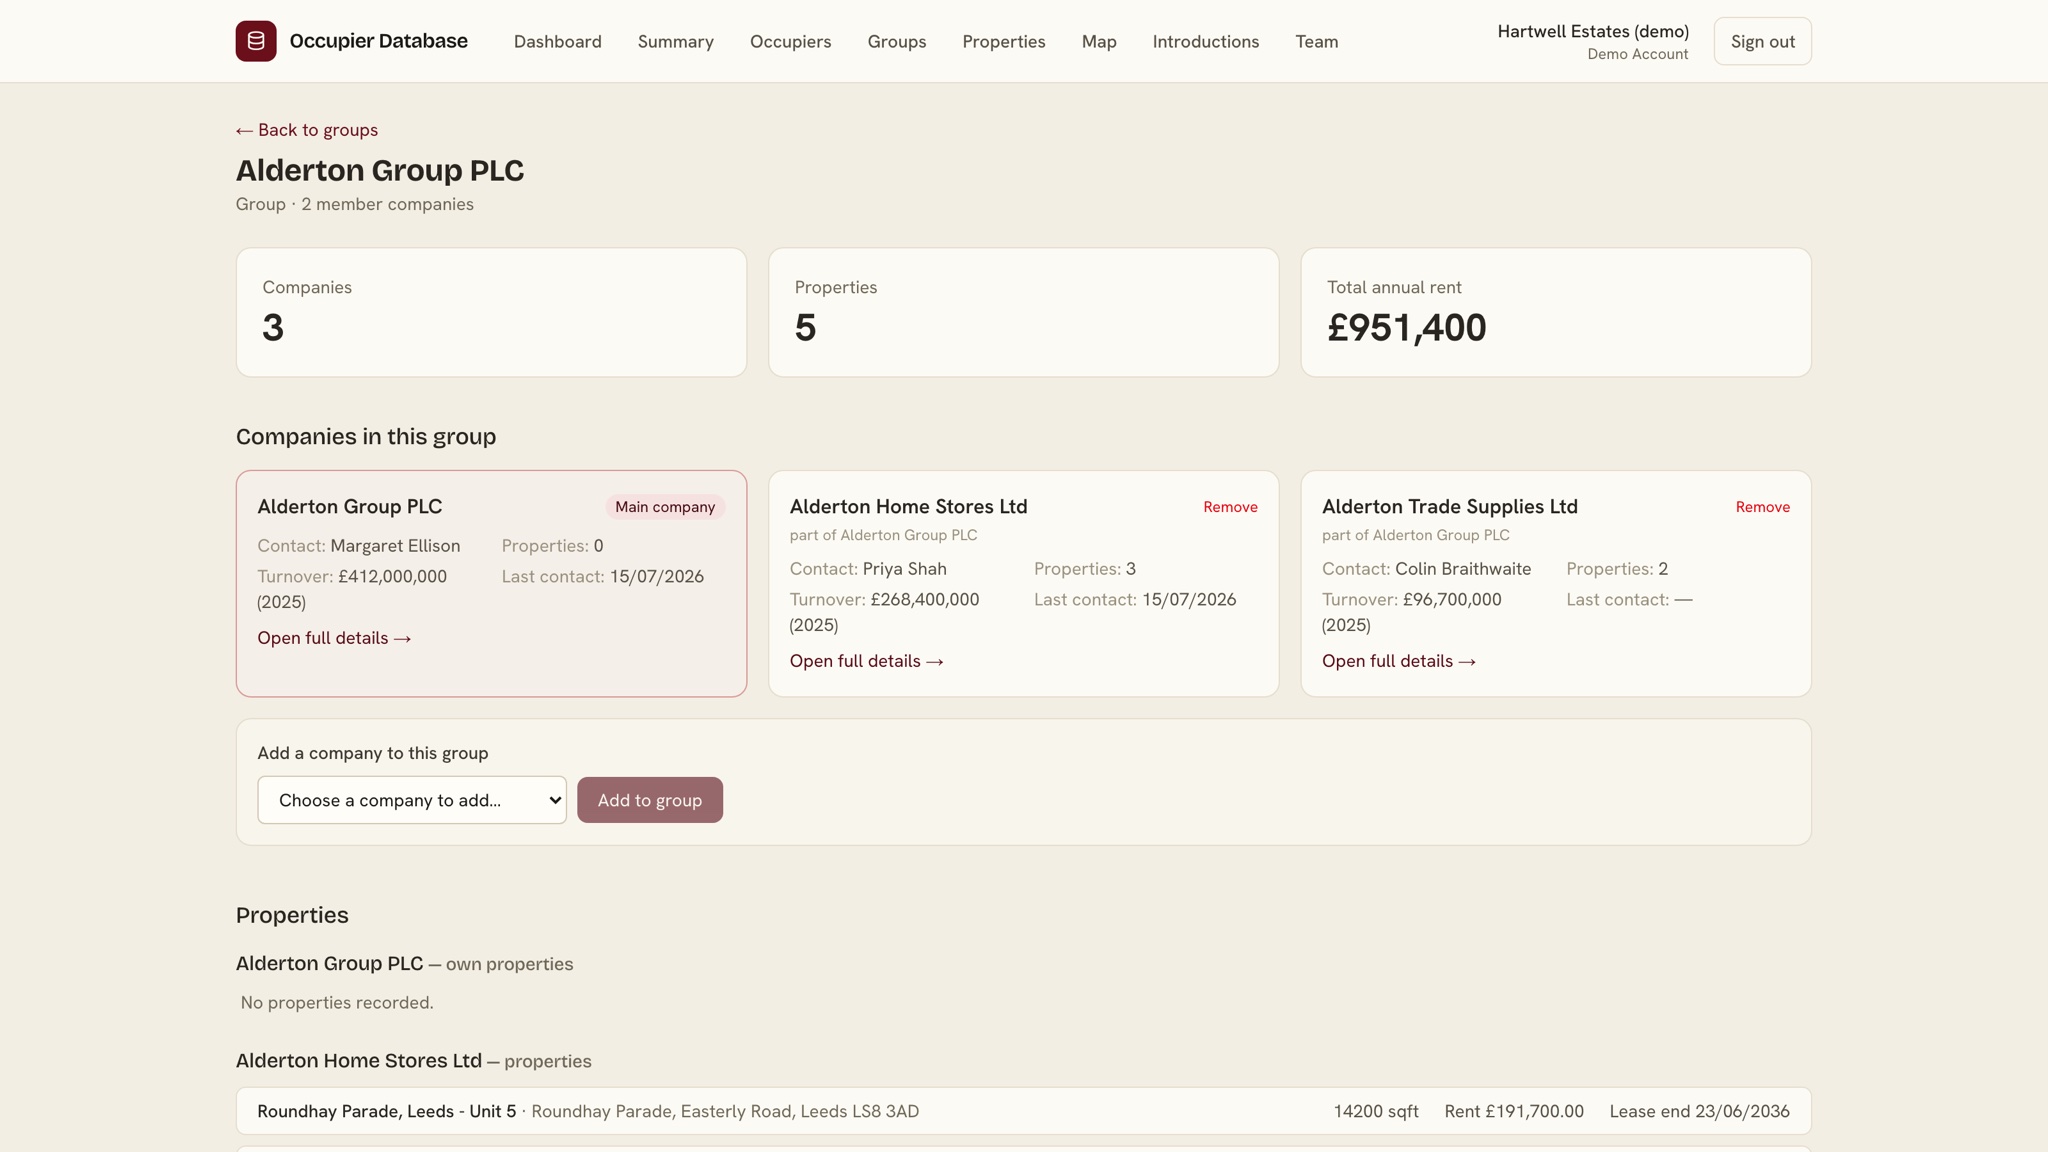The width and height of the screenshot is (2048, 1152).
Task: Select the Roundhay Parade, Leeds - Unit 5 row
Action: click(1024, 1111)
